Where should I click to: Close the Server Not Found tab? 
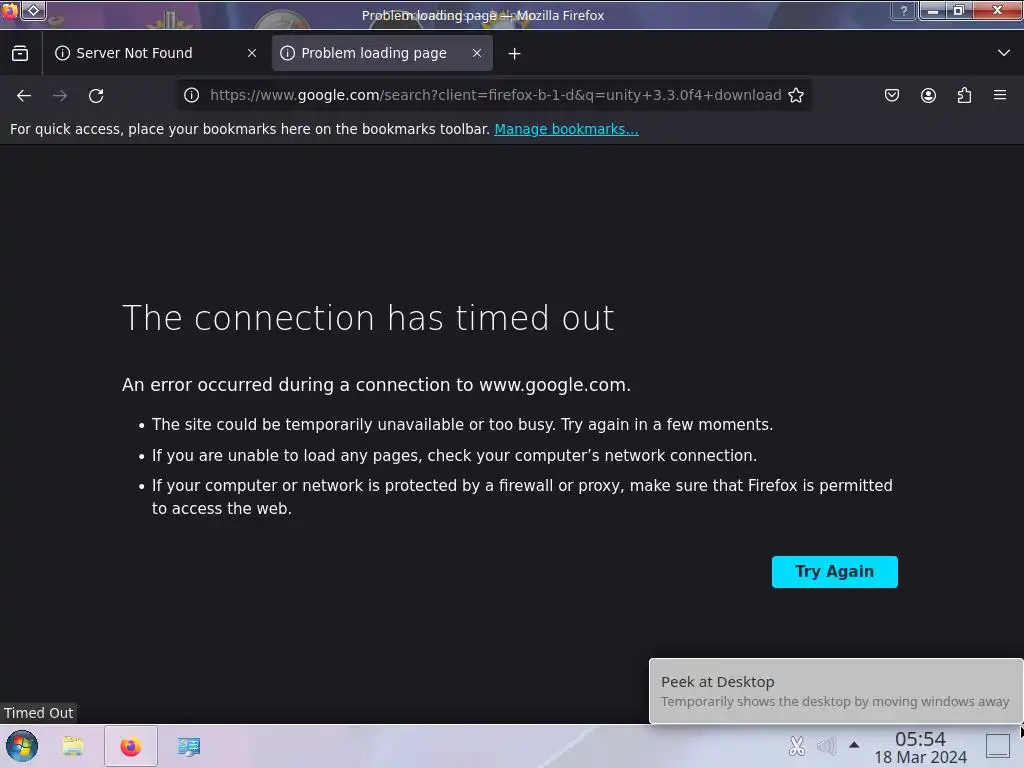click(x=252, y=54)
